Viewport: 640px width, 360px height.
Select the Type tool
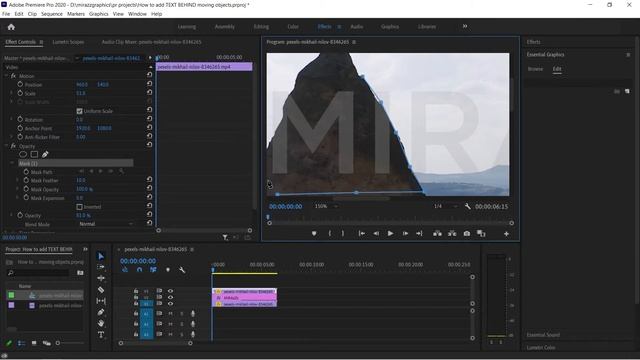(101, 335)
